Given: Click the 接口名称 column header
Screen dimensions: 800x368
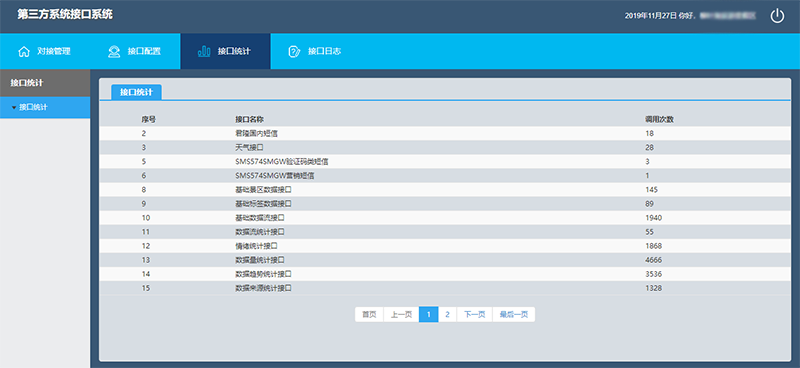Looking at the screenshot, I should point(249,119).
